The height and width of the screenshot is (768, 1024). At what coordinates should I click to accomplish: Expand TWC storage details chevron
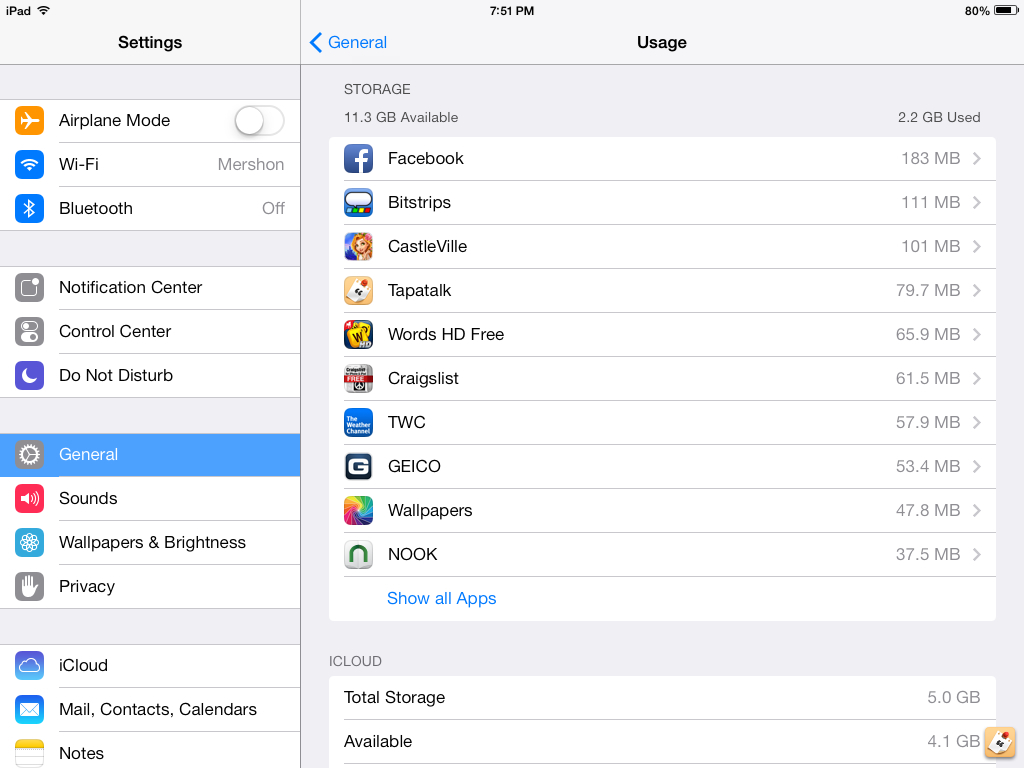(977, 423)
